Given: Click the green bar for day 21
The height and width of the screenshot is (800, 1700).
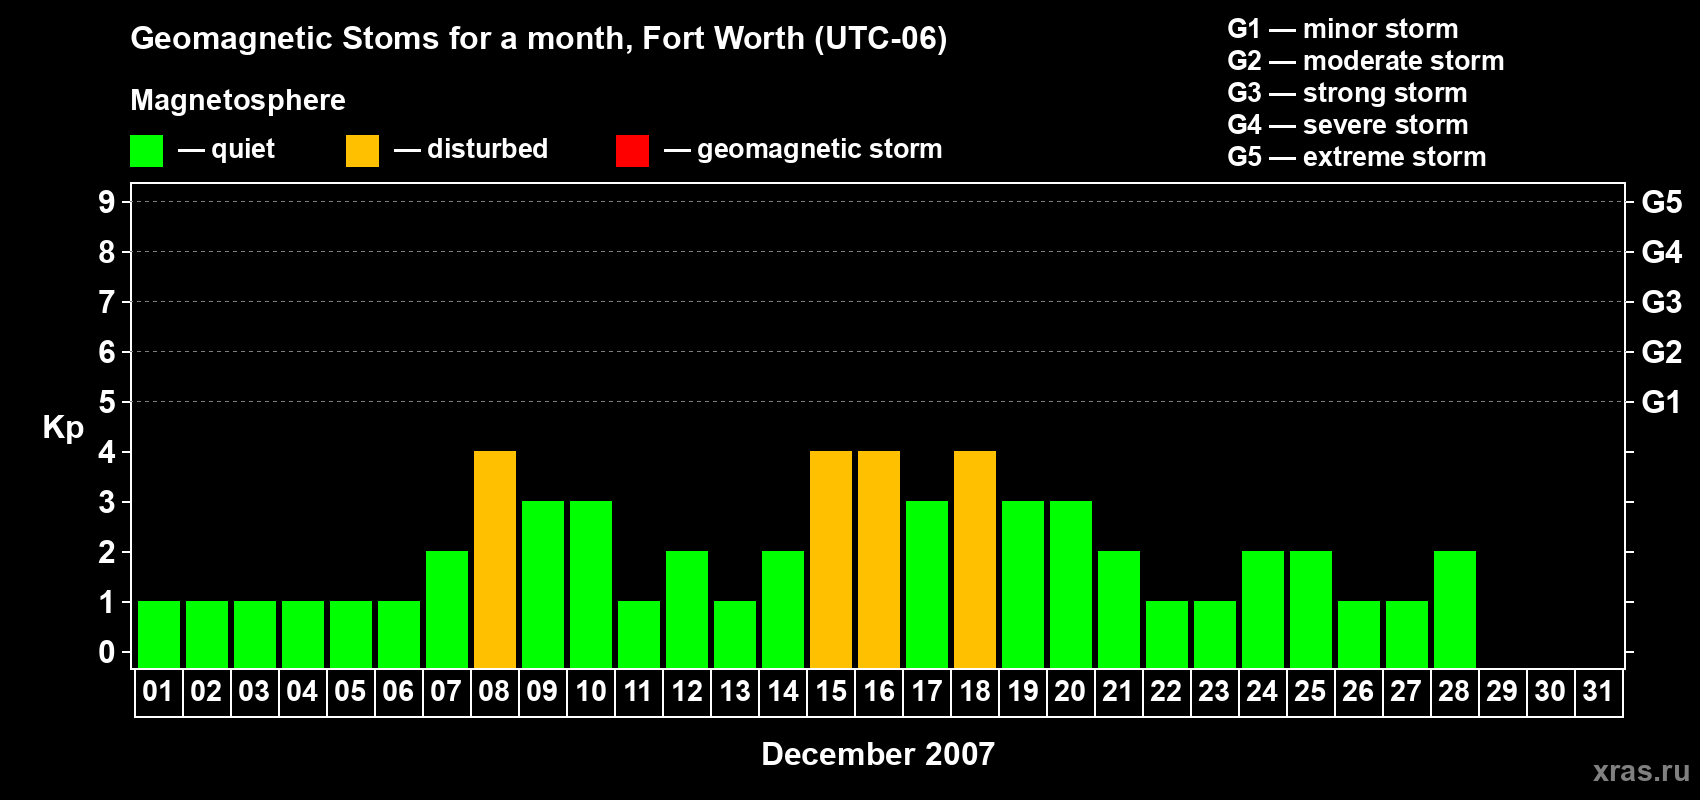Looking at the screenshot, I should click(x=1119, y=610).
